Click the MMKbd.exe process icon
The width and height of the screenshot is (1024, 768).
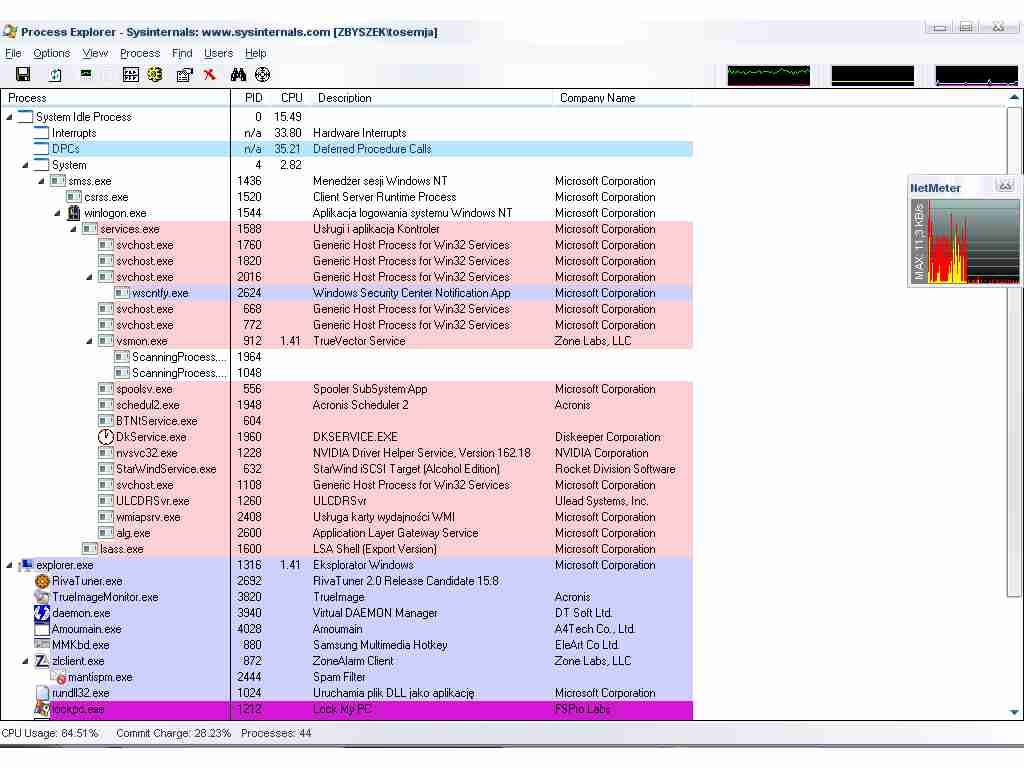(x=42, y=645)
